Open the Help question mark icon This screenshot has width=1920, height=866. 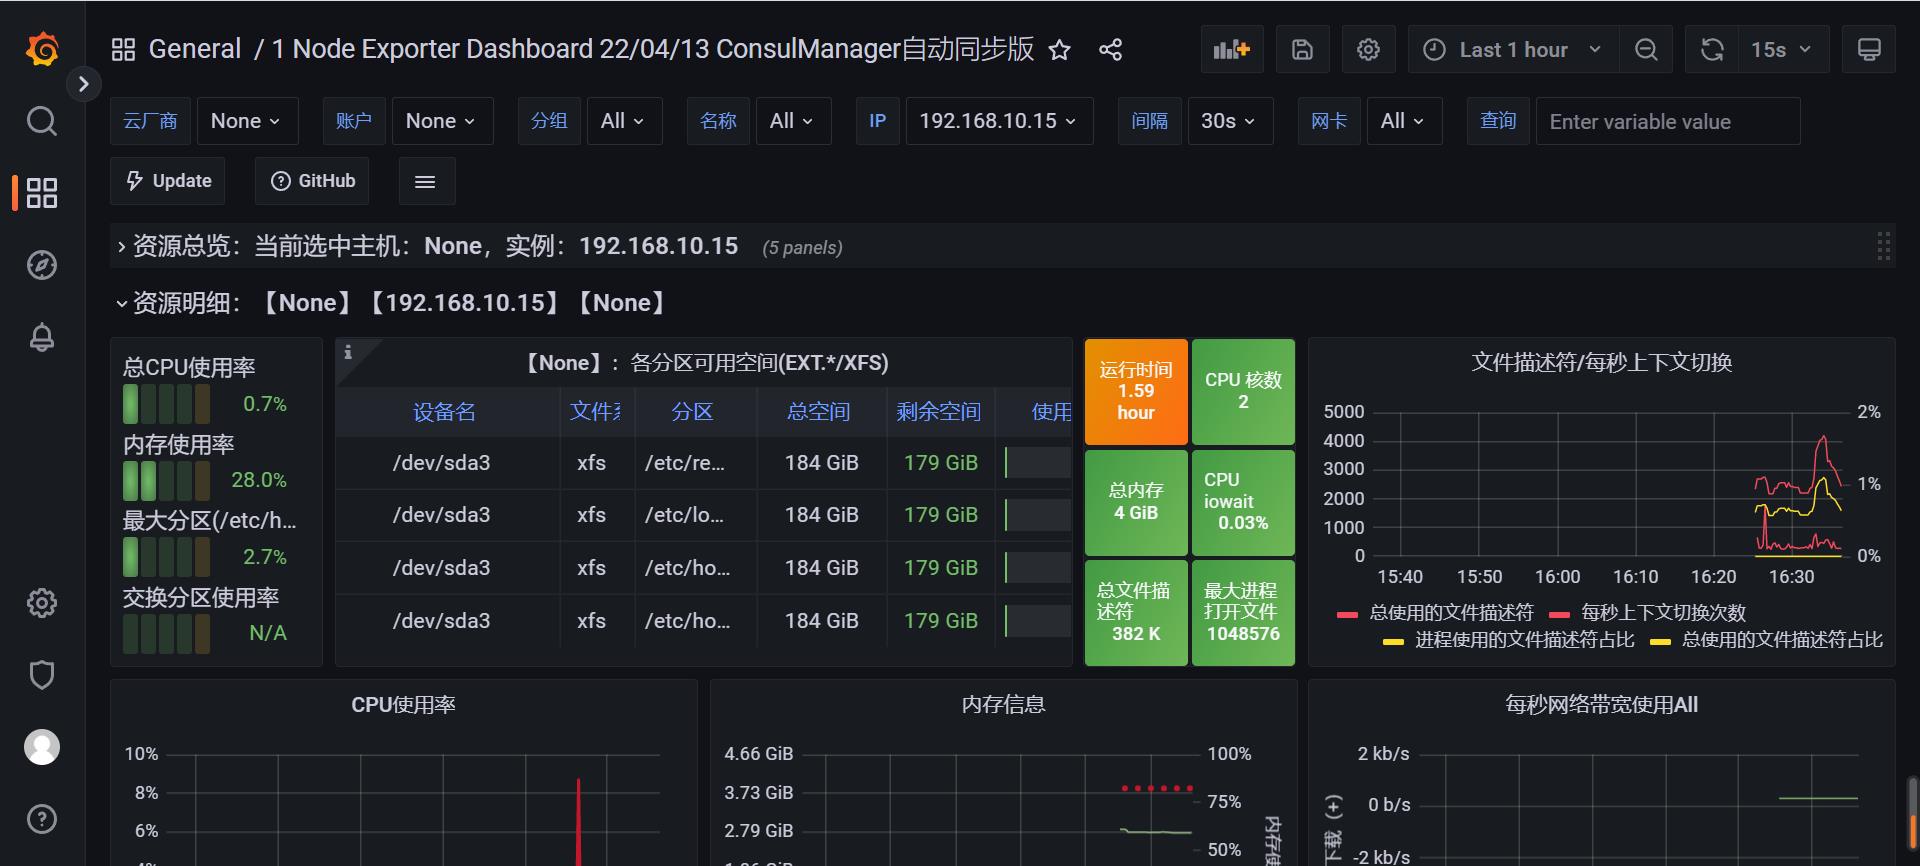pyautogui.click(x=42, y=819)
